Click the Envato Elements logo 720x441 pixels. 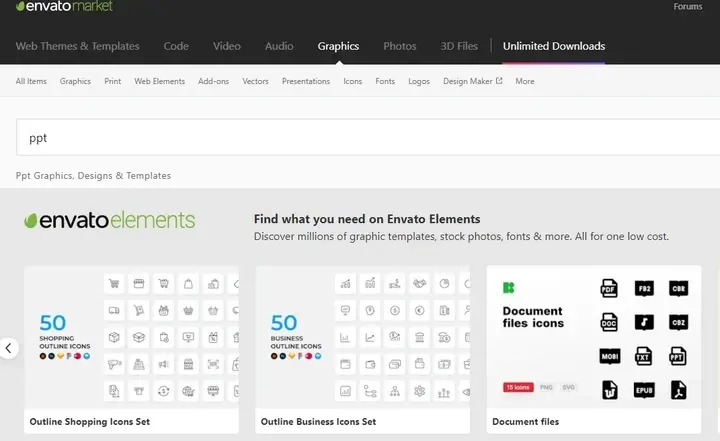[x=109, y=220]
